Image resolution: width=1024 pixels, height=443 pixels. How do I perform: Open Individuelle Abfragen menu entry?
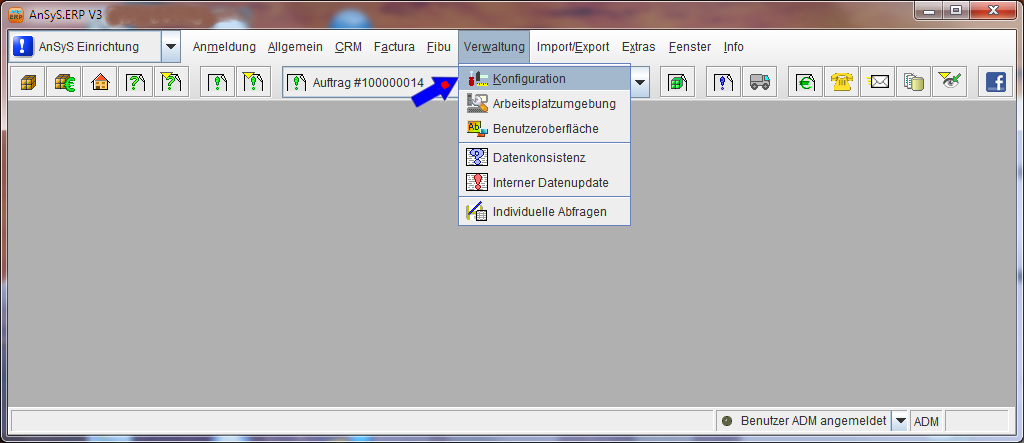tap(549, 211)
